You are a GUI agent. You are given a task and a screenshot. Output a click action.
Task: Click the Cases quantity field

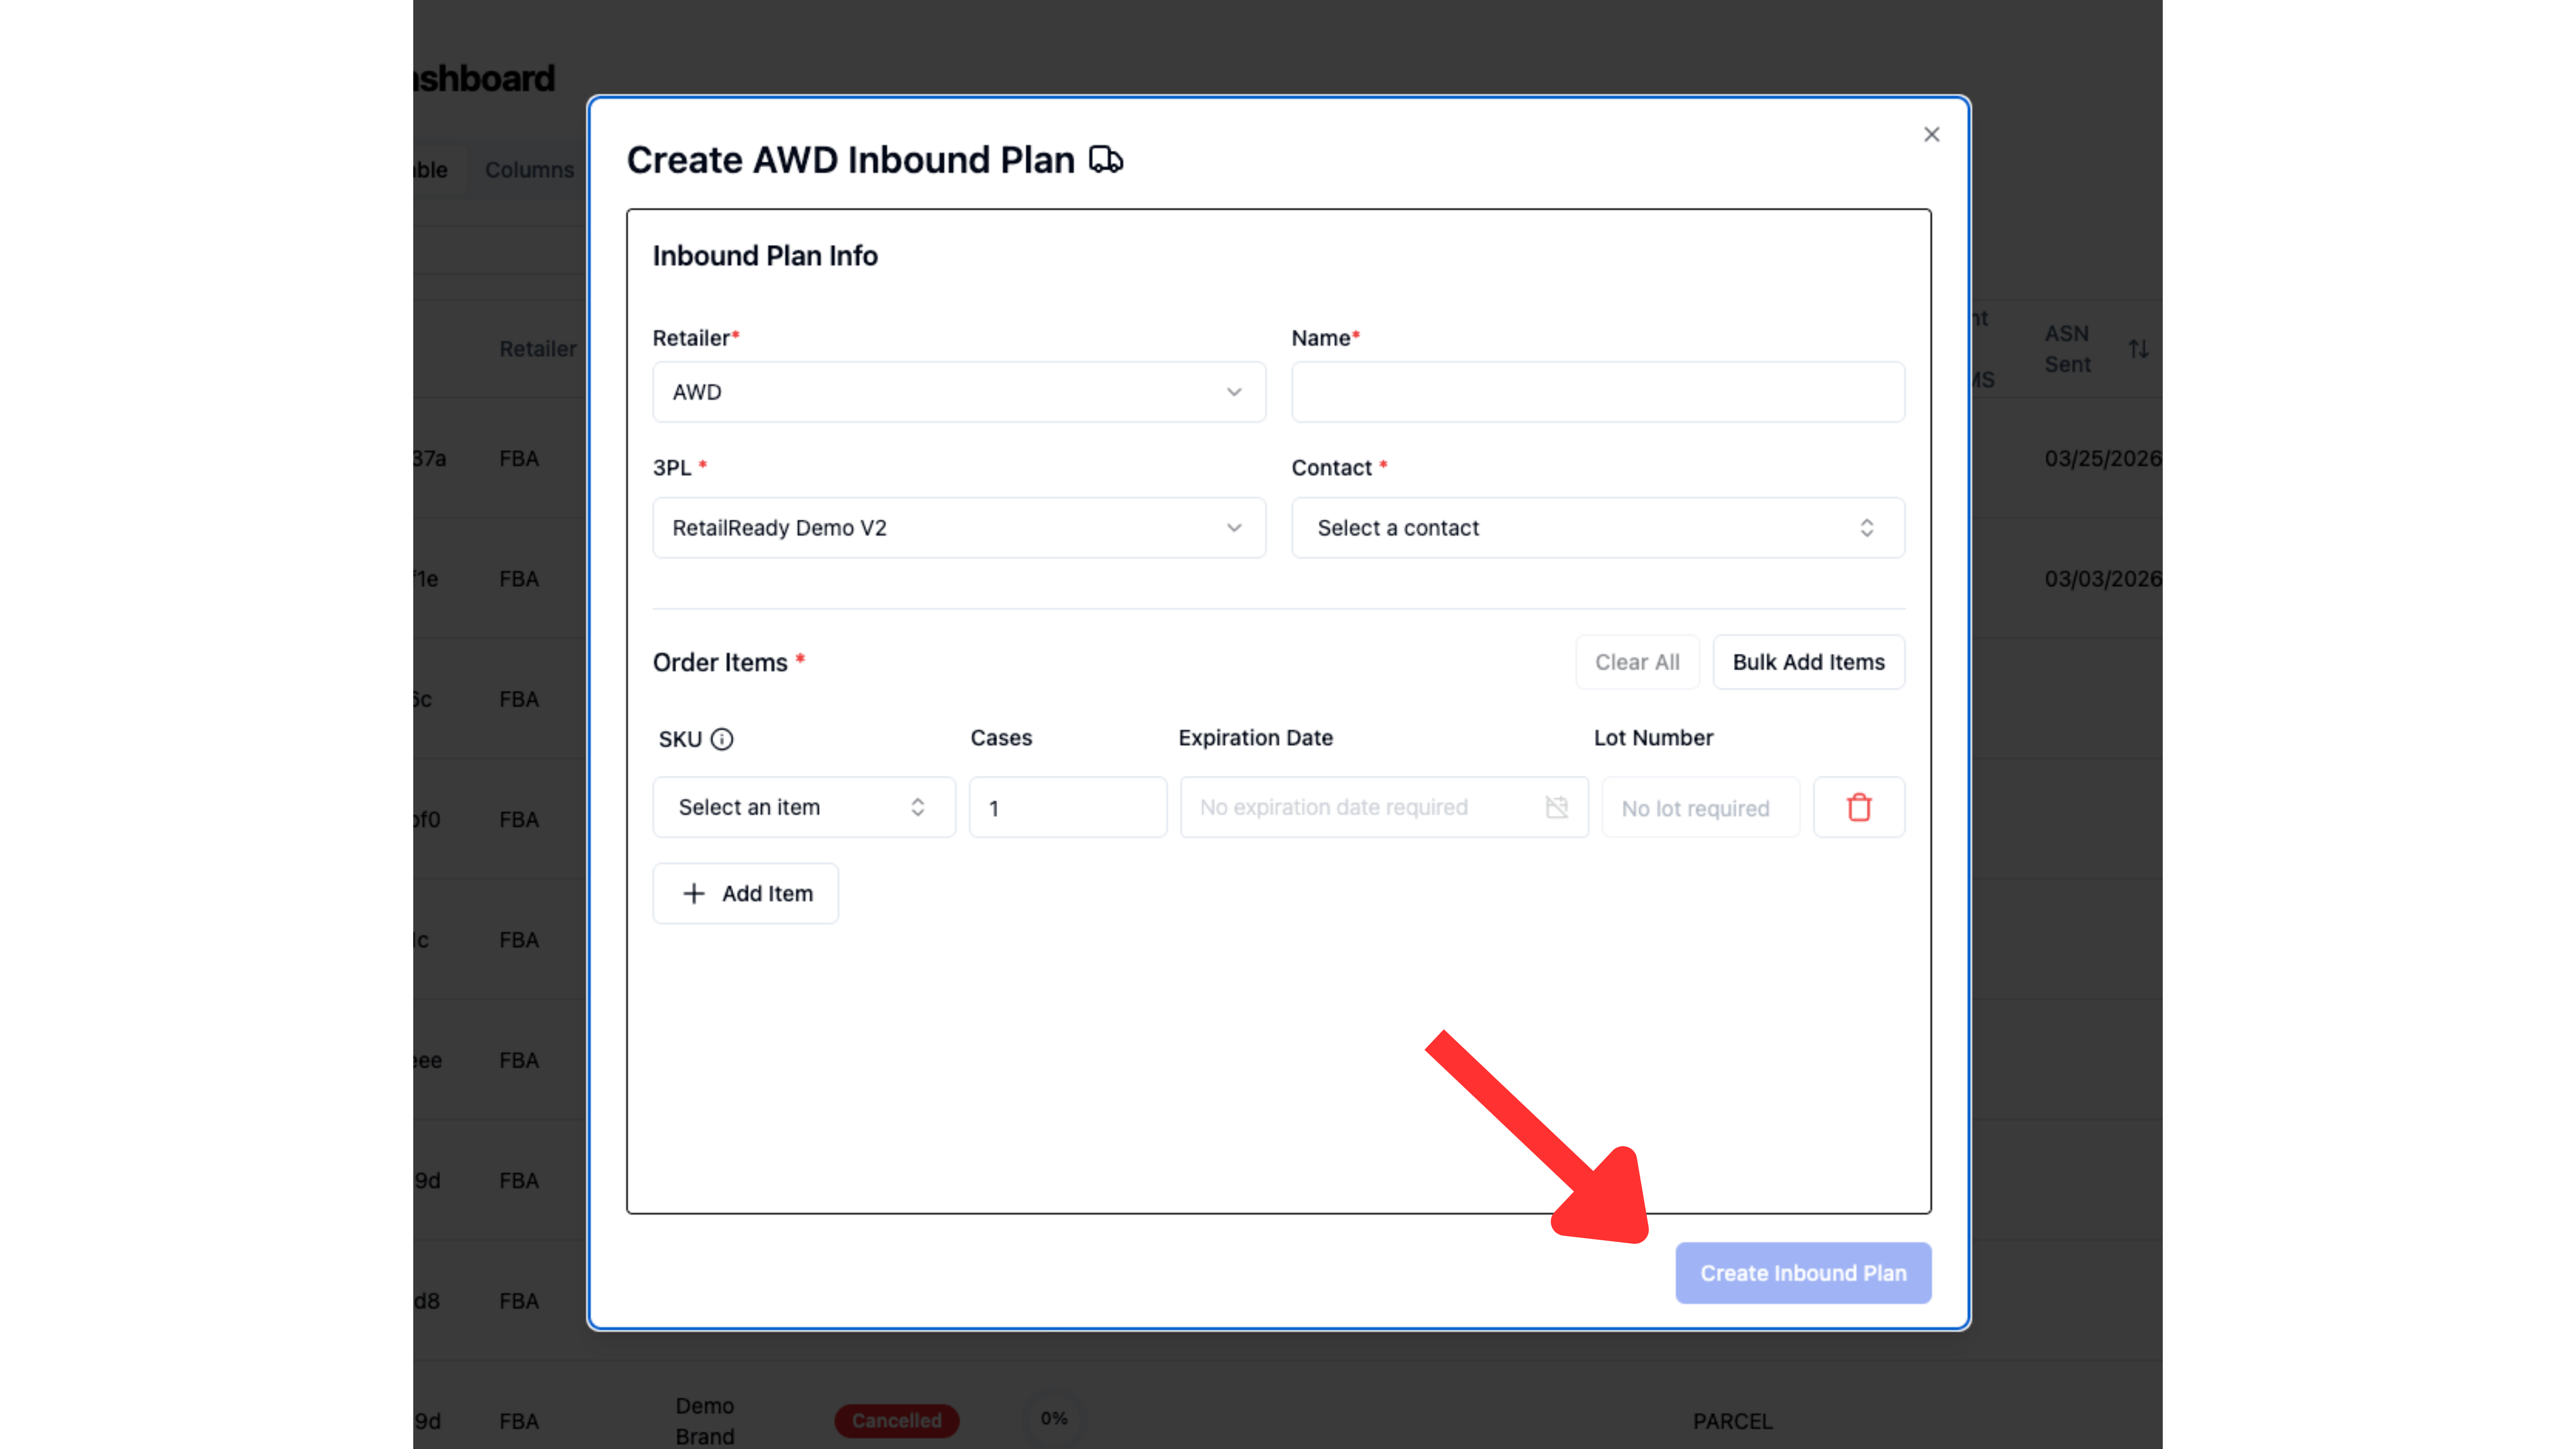(1068, 807)
